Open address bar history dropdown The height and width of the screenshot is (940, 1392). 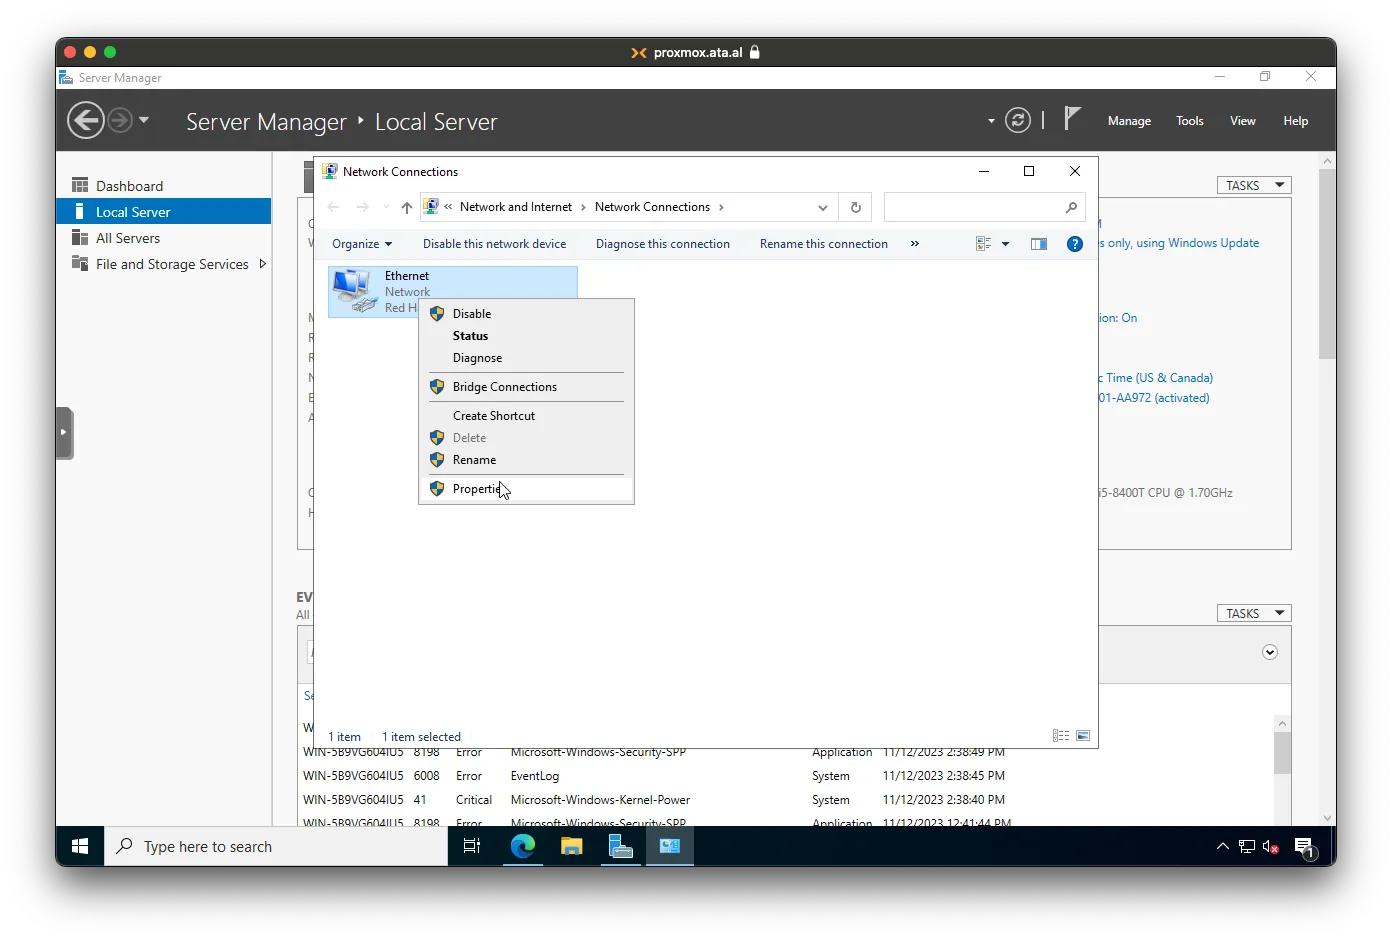click(x=823, y=207)
